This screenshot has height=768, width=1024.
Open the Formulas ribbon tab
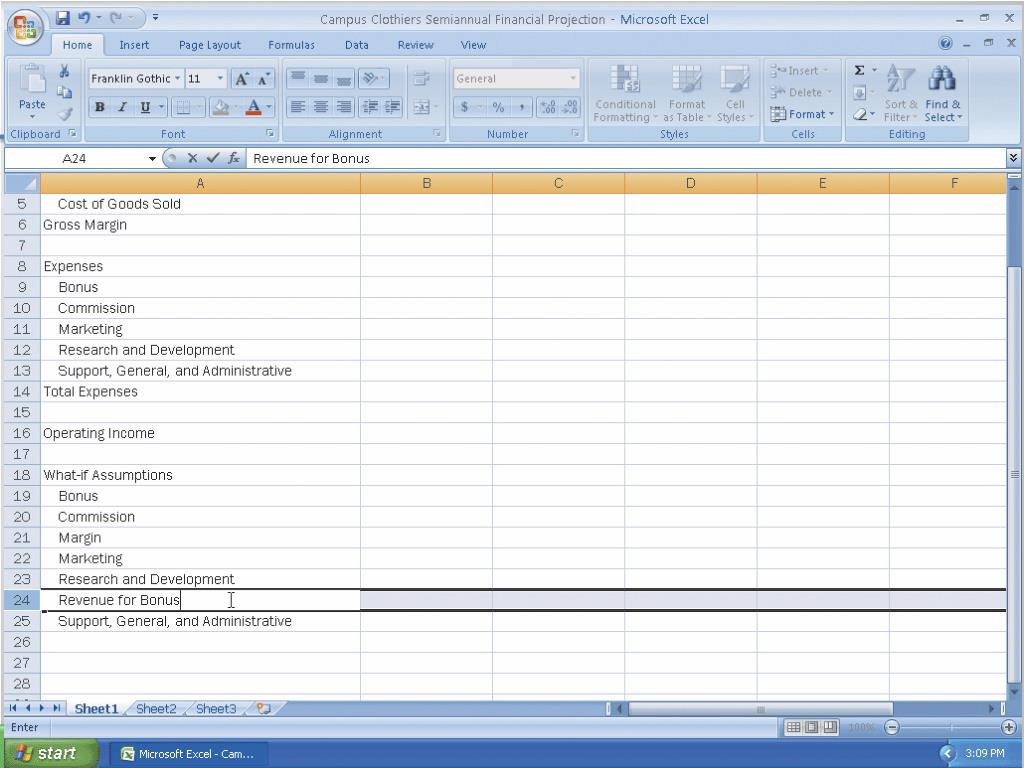pos(291,45)
